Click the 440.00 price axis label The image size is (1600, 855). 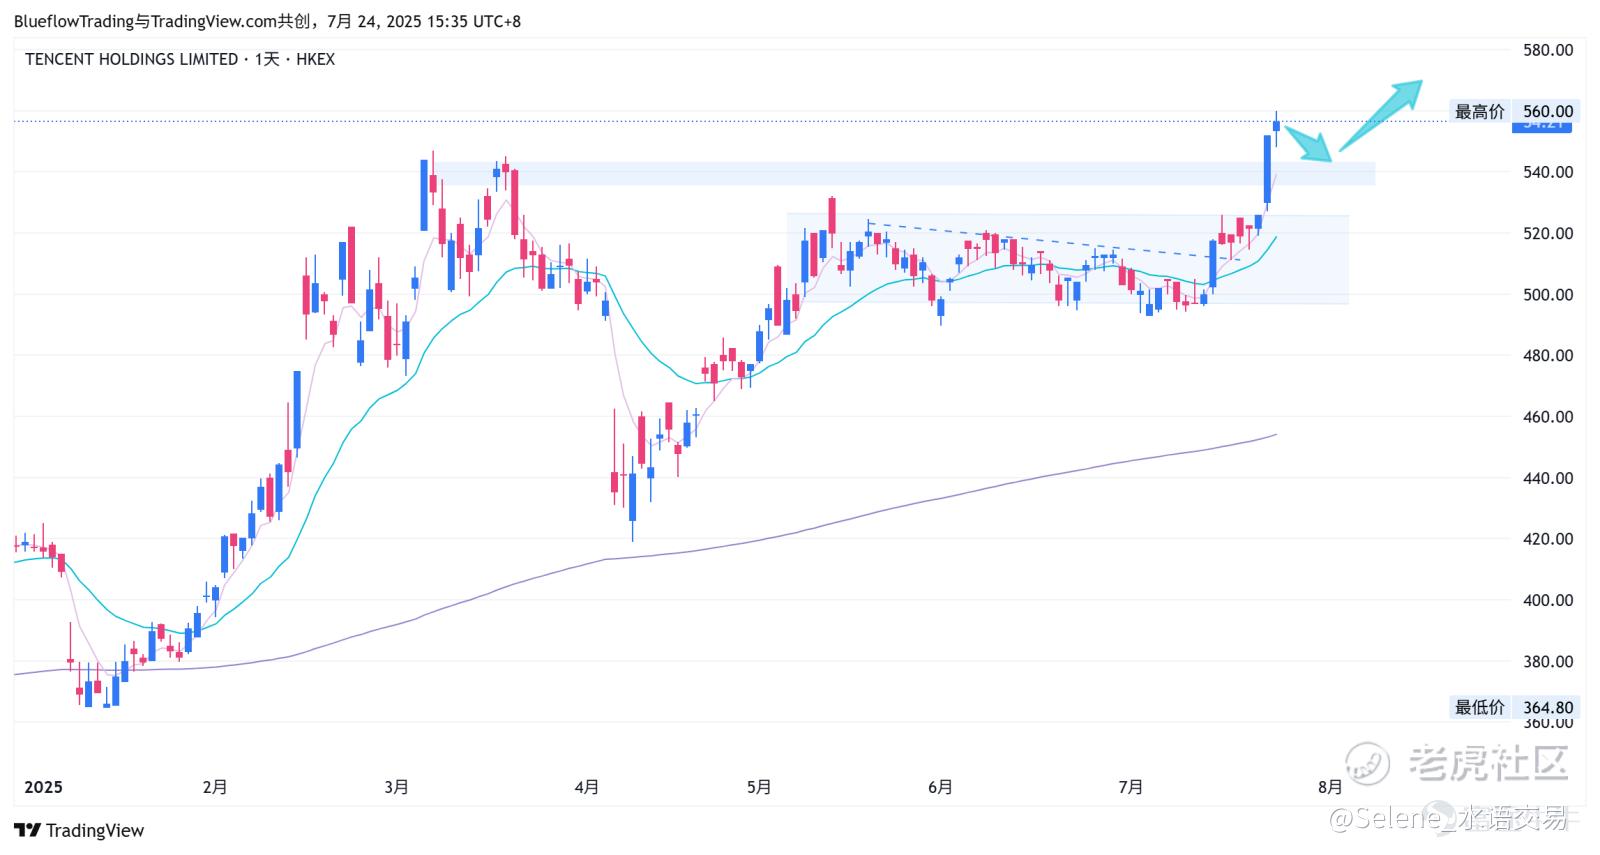click(1548, 478)
